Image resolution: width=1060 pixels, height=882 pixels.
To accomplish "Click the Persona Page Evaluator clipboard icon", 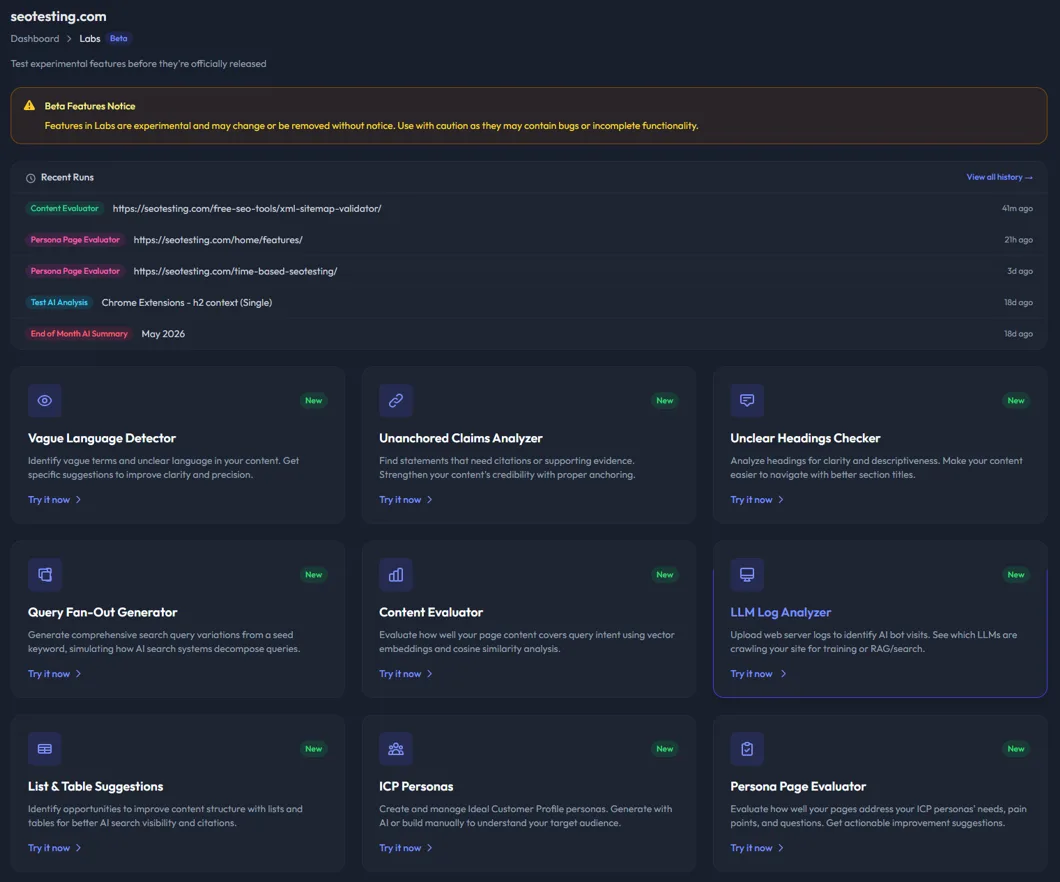I will (x=747, y=749).
